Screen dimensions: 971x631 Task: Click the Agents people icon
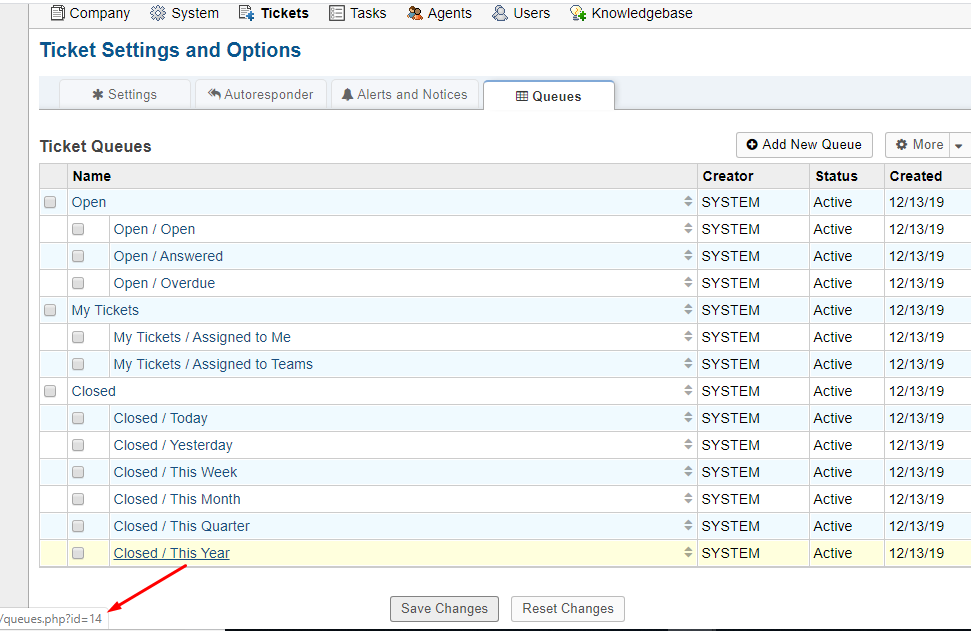[415, 13]
